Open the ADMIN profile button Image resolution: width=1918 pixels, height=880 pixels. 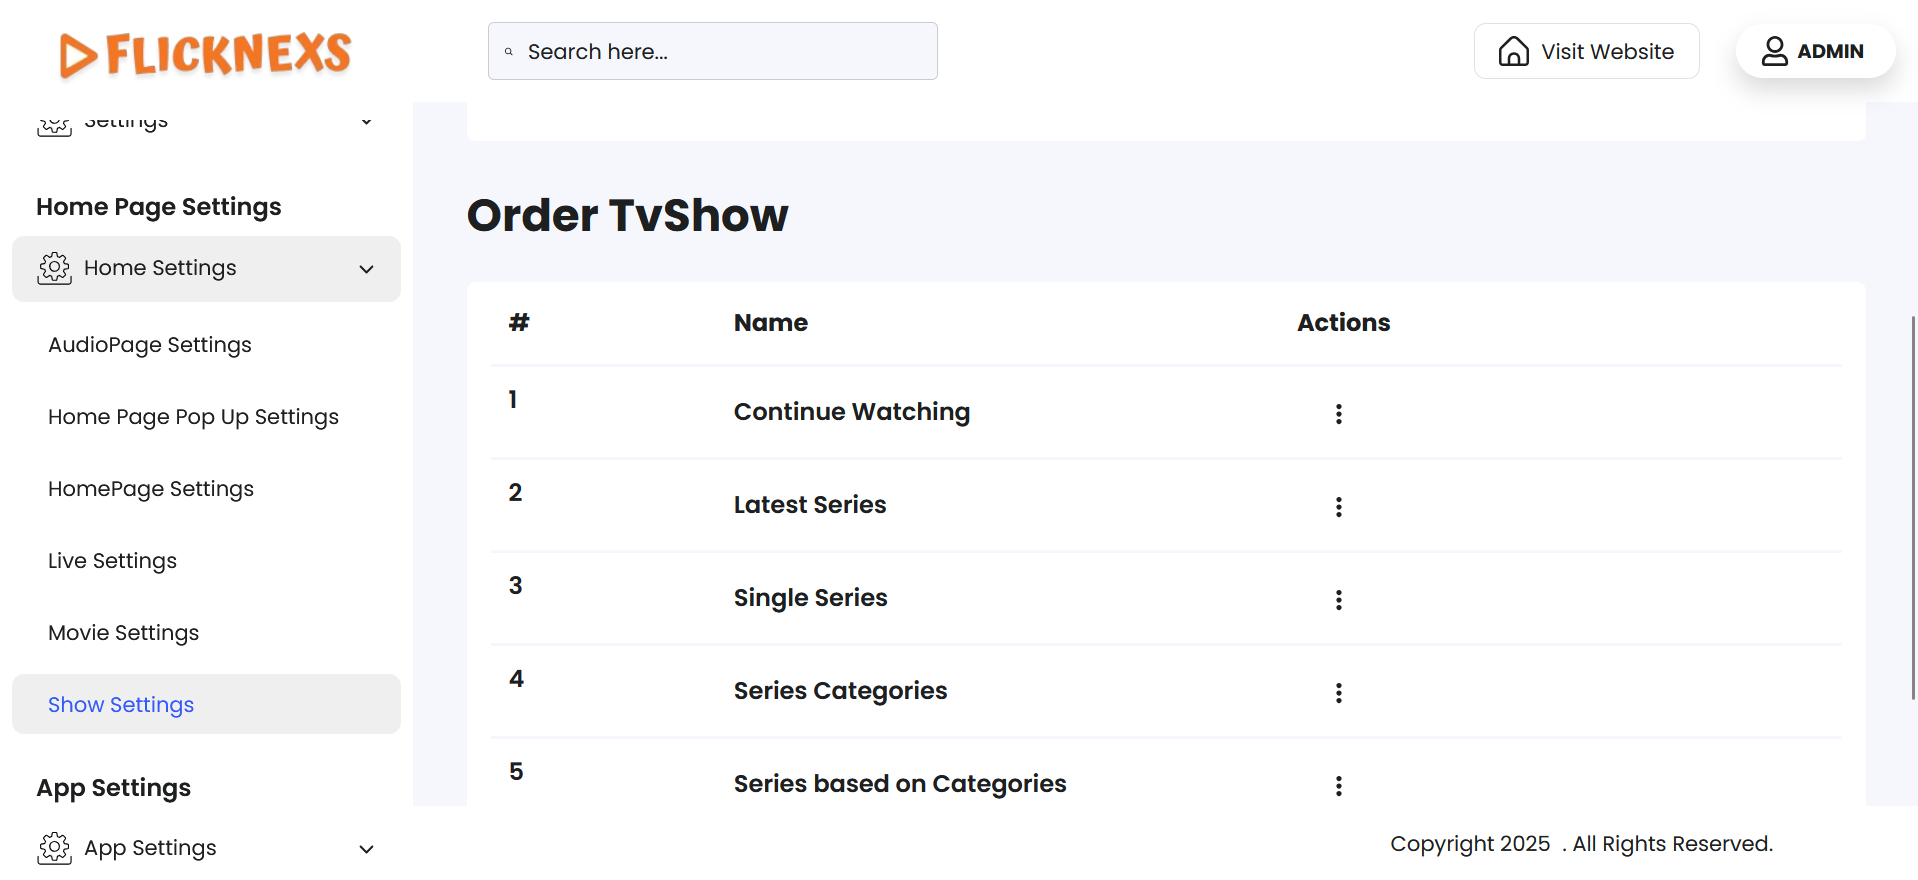coord(1814,51)
